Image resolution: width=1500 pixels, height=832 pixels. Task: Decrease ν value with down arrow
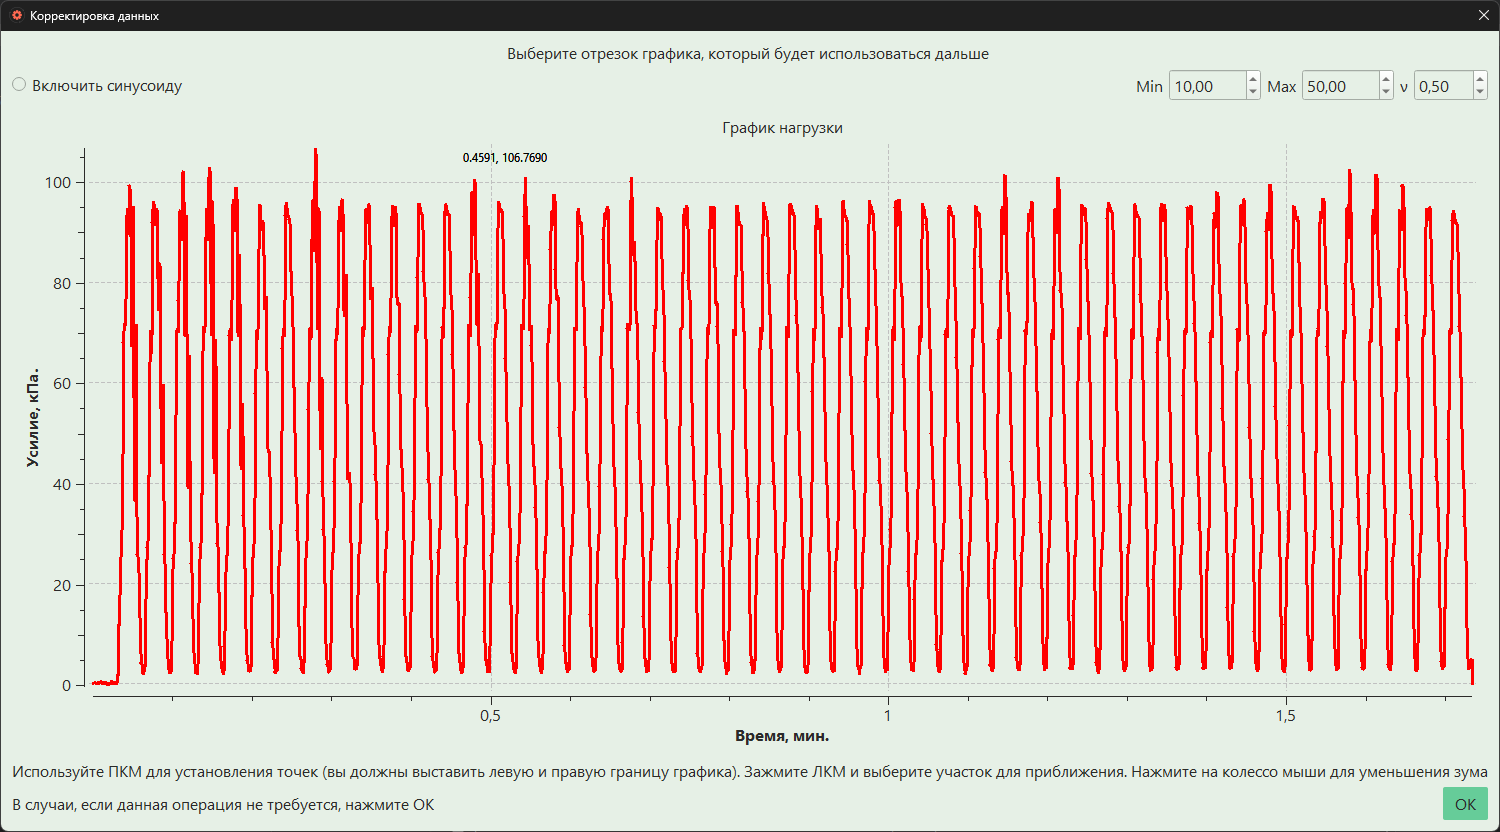1480,93
